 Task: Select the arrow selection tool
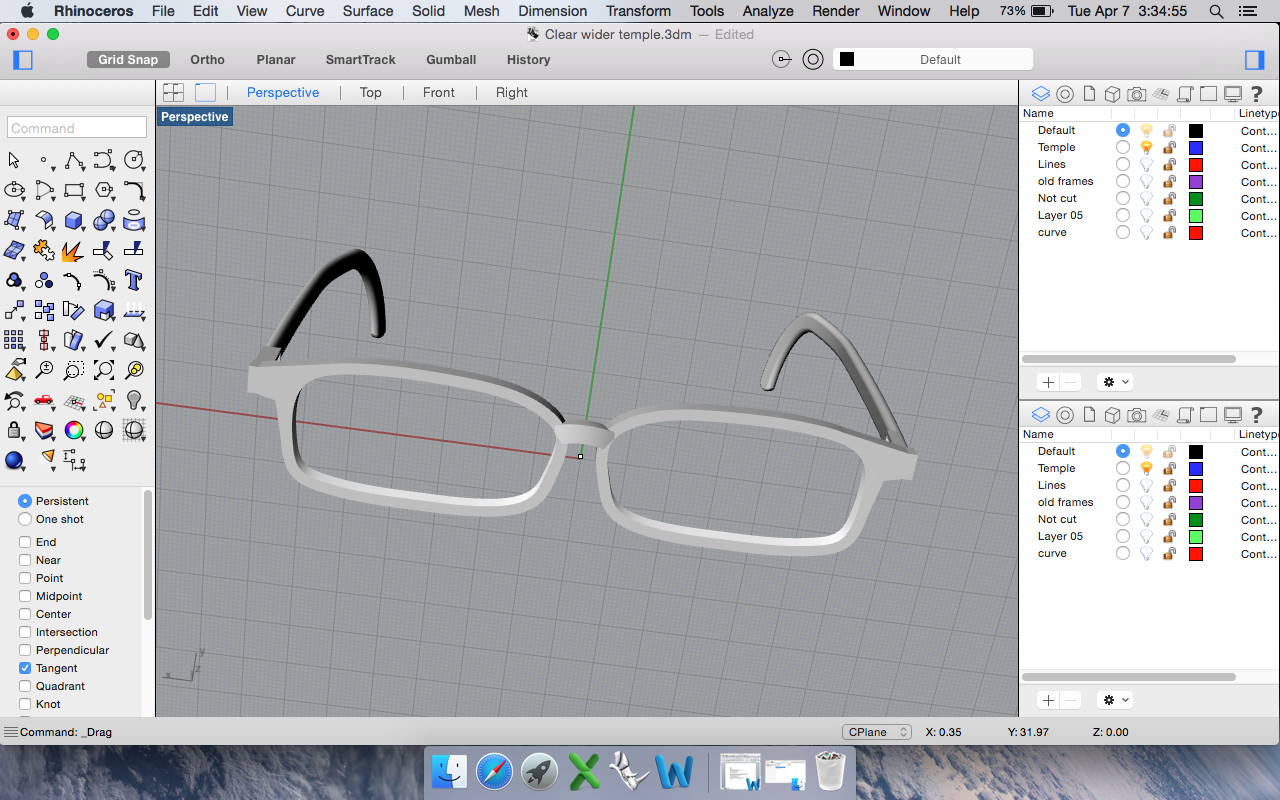pos(14,160)
